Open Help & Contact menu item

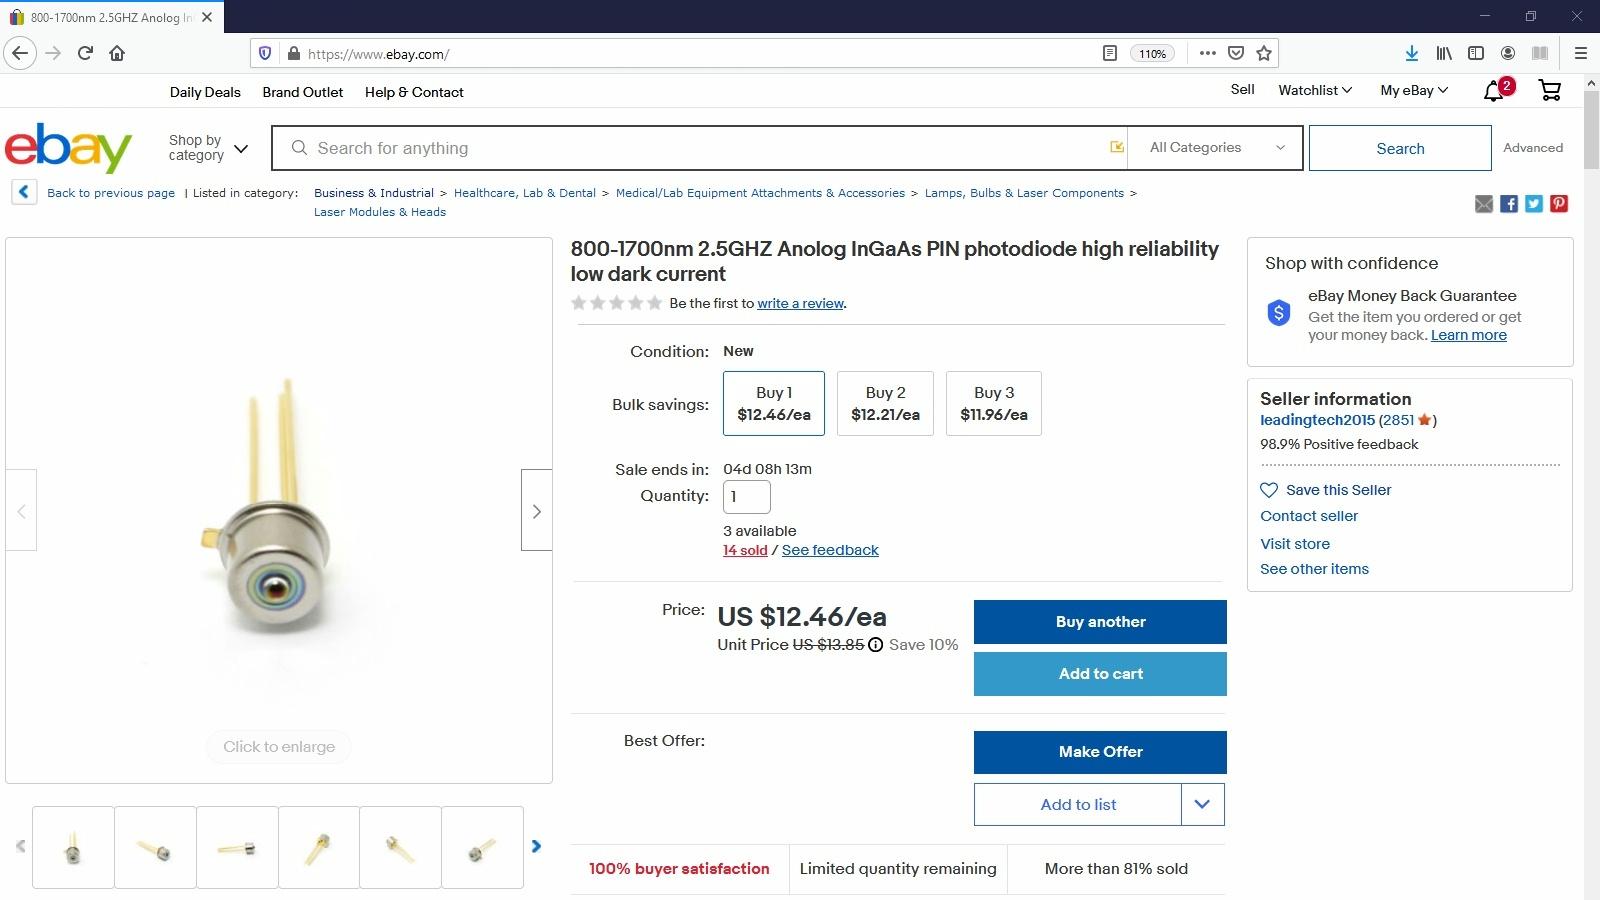(414, 92)
